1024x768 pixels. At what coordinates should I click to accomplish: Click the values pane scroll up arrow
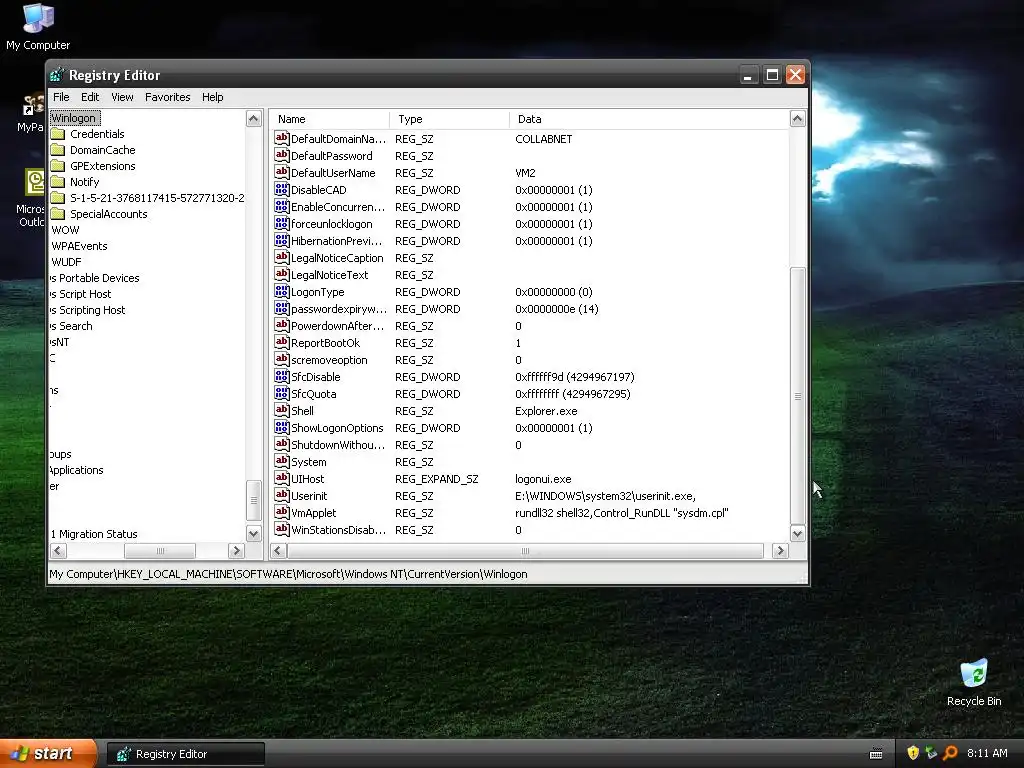point(797,118)
